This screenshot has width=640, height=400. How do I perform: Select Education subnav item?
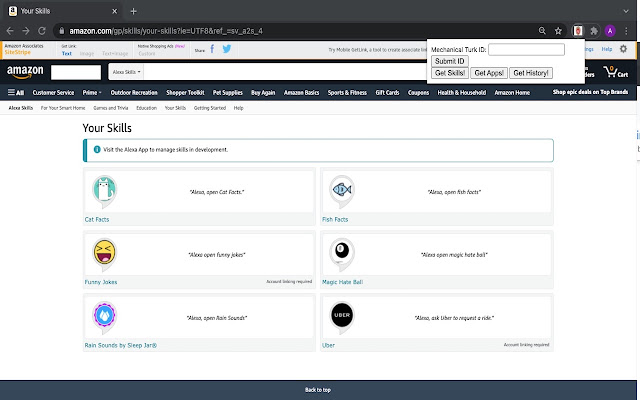tap(147, 108)
